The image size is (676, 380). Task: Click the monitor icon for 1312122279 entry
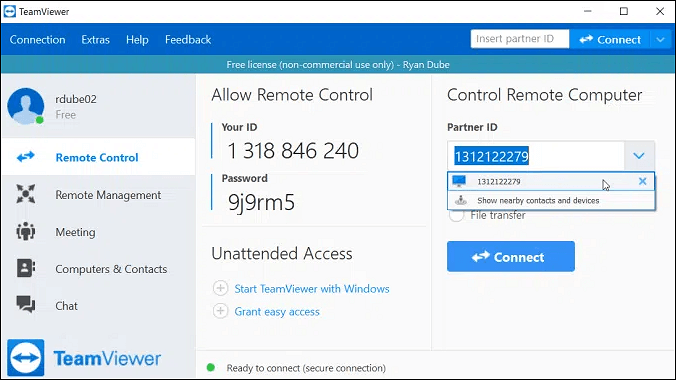(459, 181)
